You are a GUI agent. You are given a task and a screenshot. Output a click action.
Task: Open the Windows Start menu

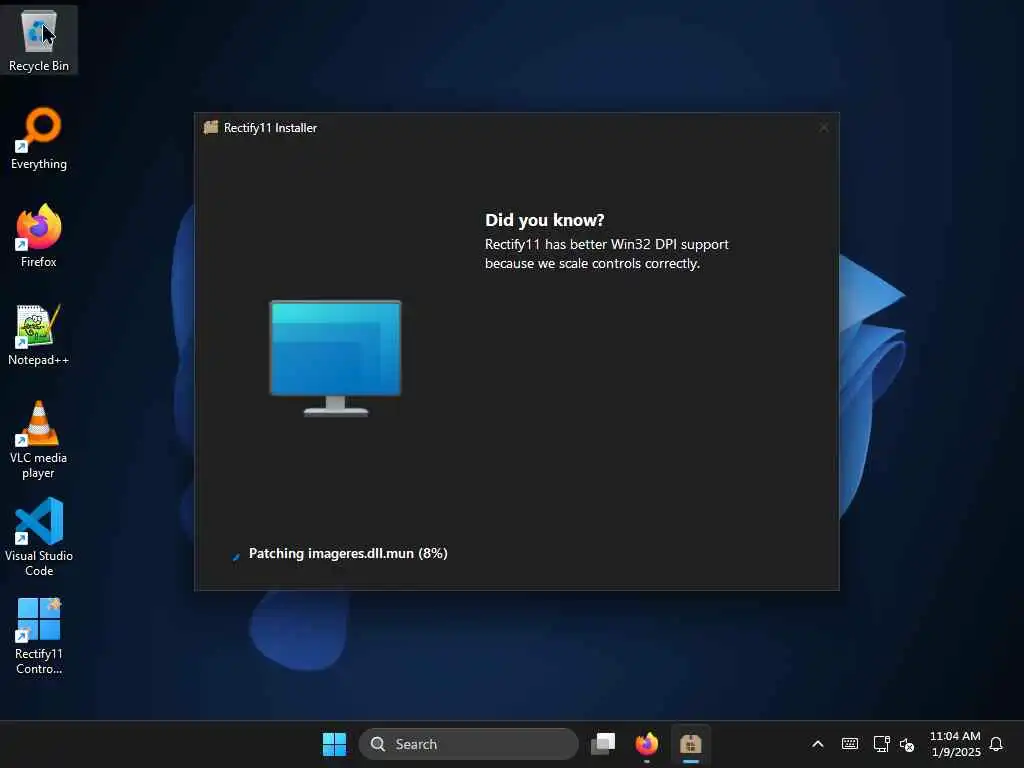click(x=334, y=744)
